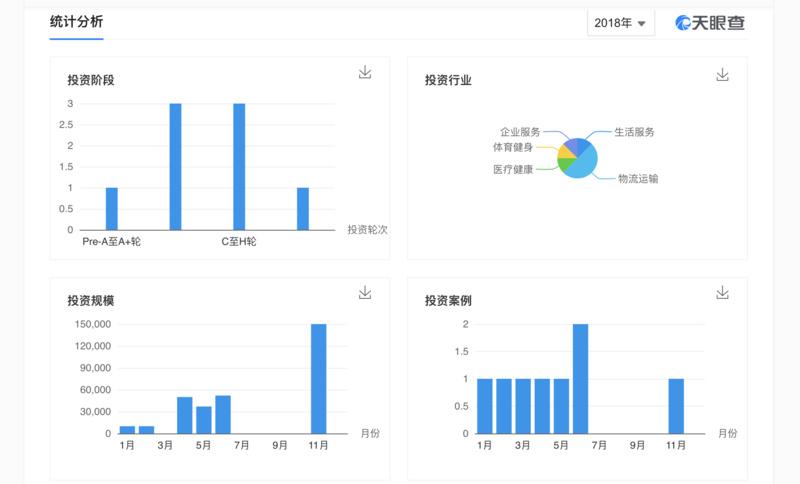Click the tallest June bar in 投资案例
The height and width of the screenshot is (484, 800).
pos(580,380)
